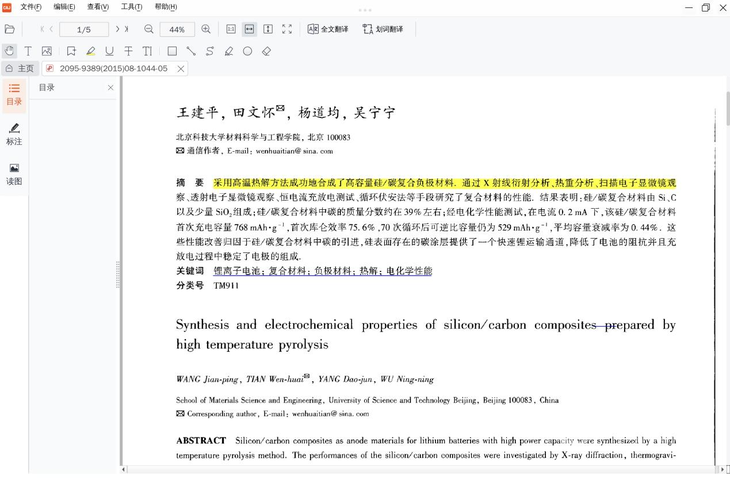
Task: Select the rectangle shape tool
Action: point(172,51)
